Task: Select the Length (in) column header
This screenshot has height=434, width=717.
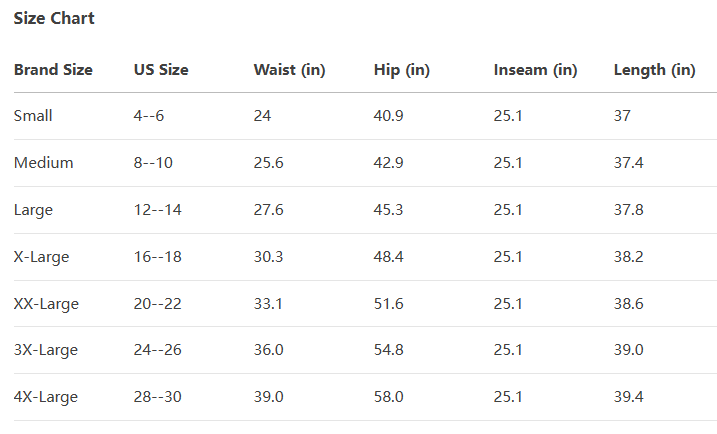Action: [x=654, y=70]
